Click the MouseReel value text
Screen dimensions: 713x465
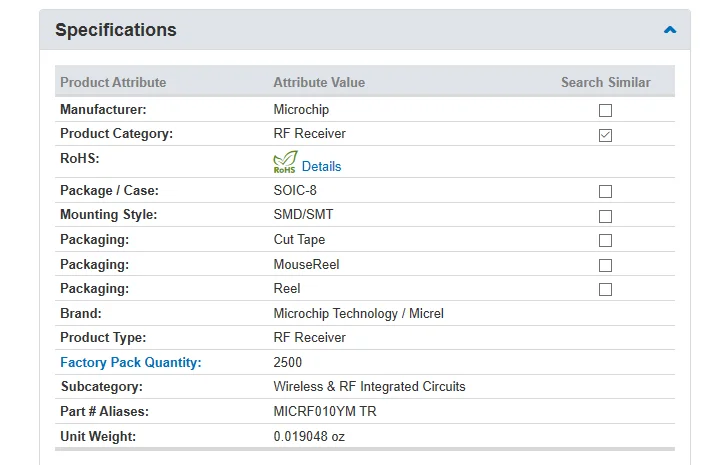point(306,265)
